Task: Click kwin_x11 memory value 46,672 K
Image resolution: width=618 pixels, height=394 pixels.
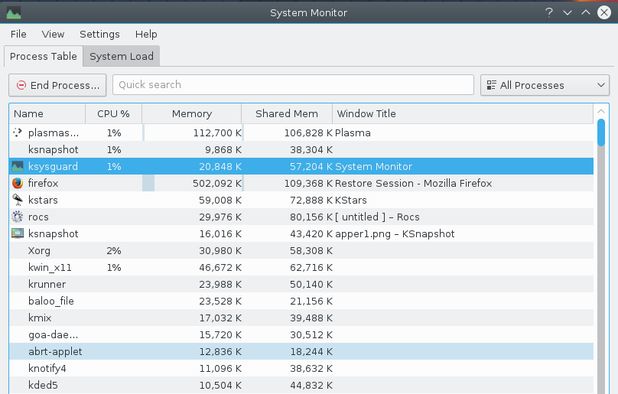Action: pyautogui.click(x=220, y=268)
